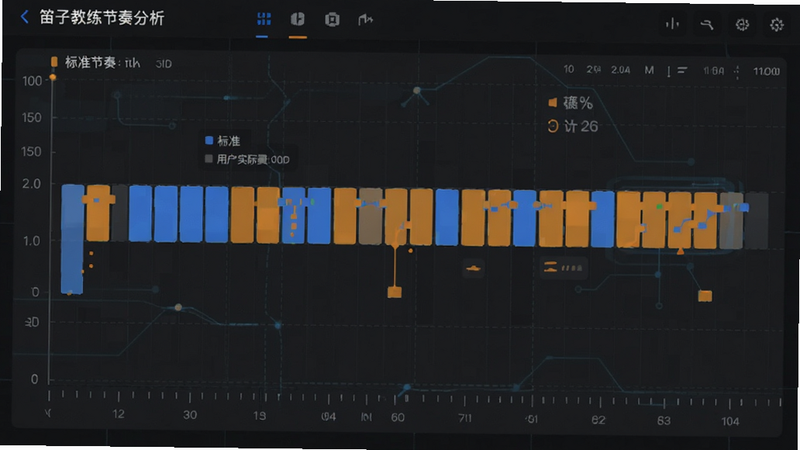The height and width of the screenshot is (450, 800).
Task: Select the tall first blue bar
Action: click(72, 239)
